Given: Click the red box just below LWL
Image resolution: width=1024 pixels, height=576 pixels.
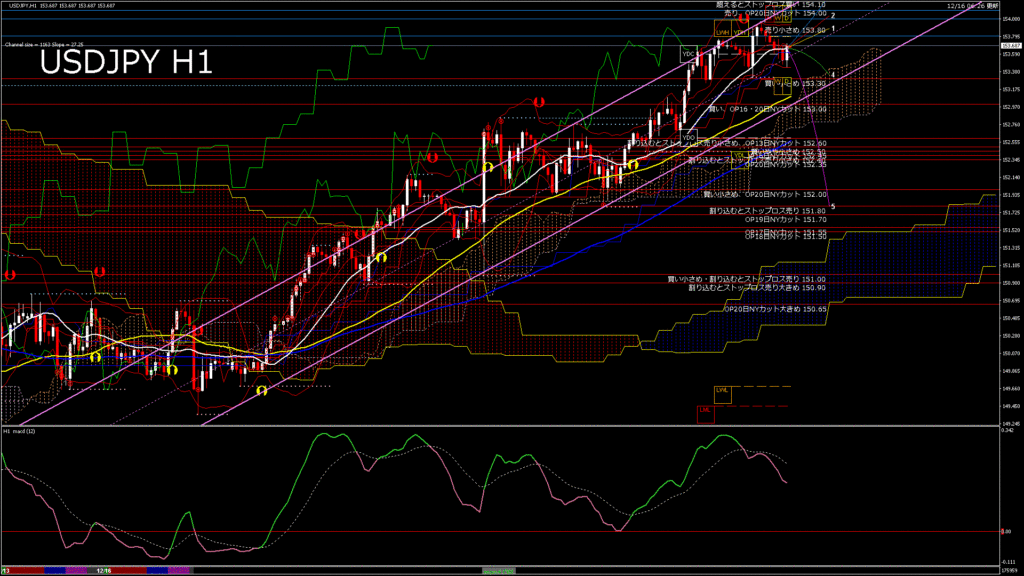Looking at the screenshot, I should (x=705, y=410).
